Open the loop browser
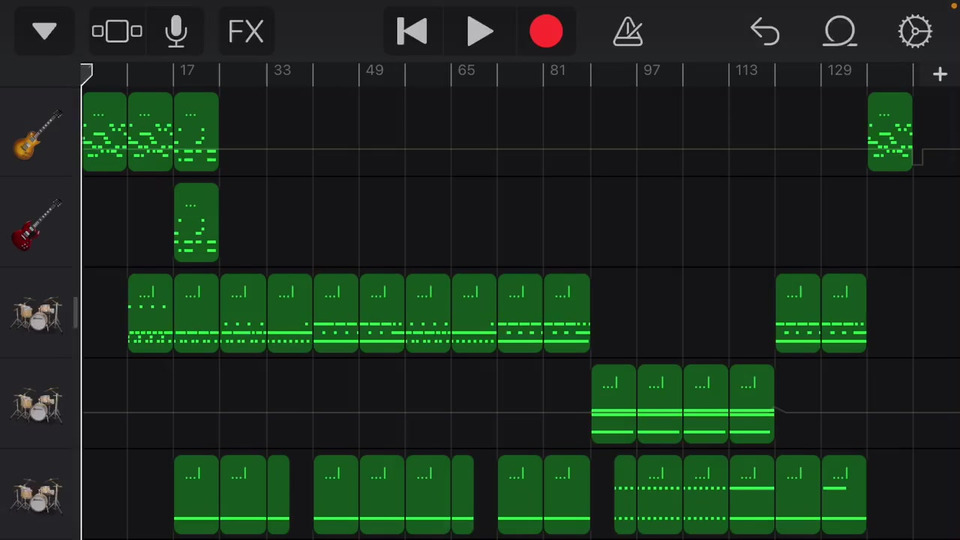The height and width of the screenshot is (540, 960). coord(839,31)
